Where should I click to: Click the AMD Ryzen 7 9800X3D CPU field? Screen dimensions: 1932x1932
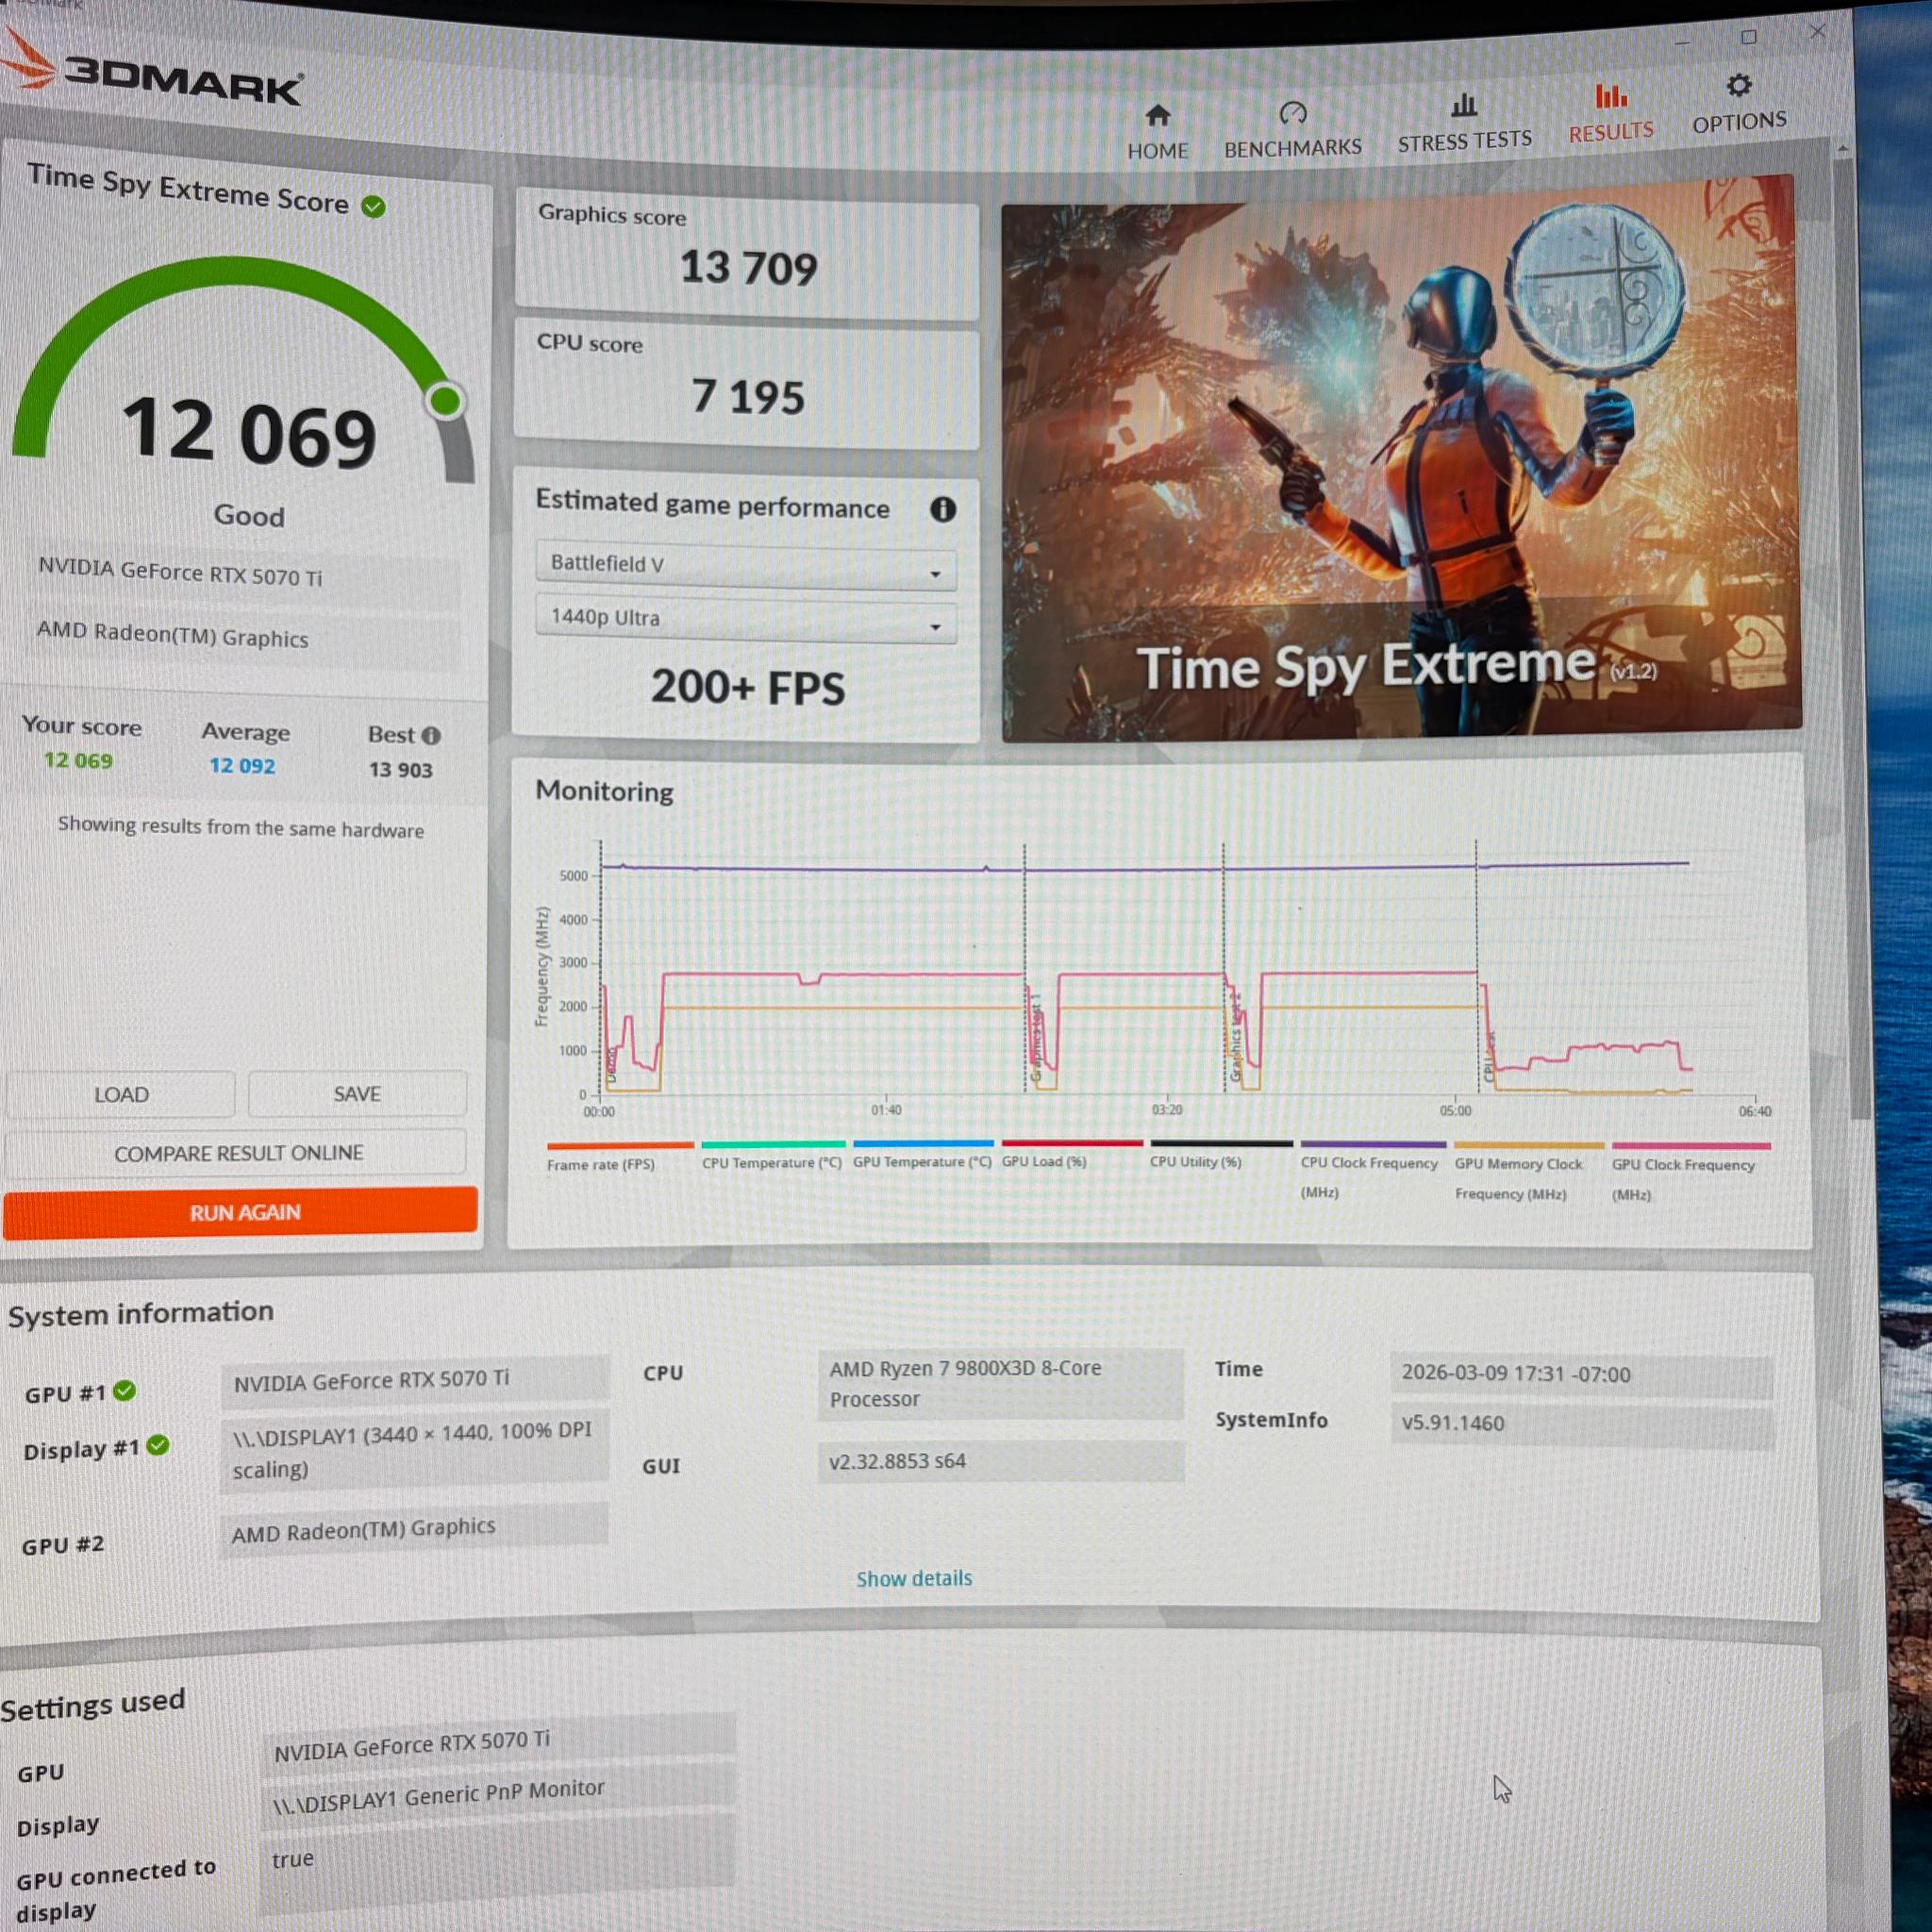click(x=1000, y=1383)
